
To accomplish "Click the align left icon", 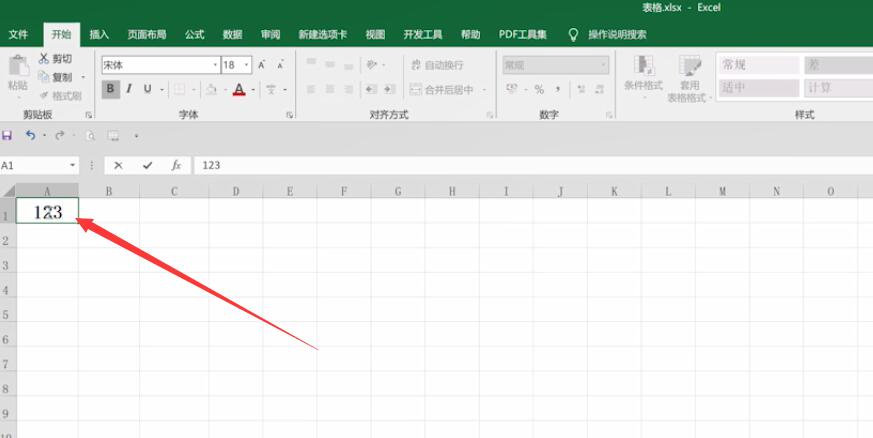I will [311, 89].
